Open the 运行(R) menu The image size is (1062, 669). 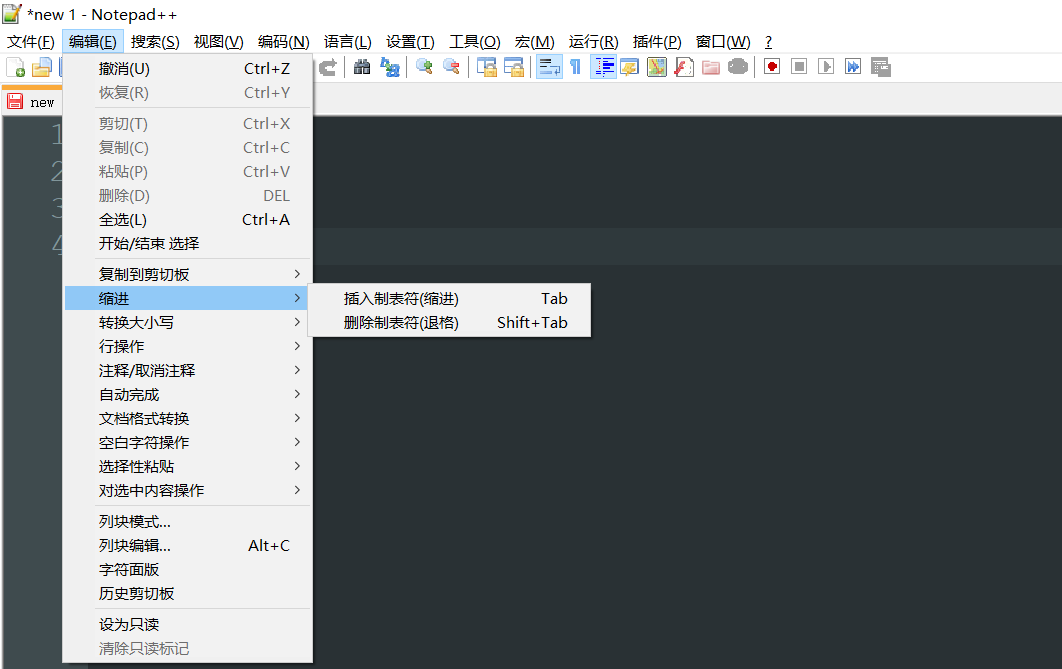593,42
